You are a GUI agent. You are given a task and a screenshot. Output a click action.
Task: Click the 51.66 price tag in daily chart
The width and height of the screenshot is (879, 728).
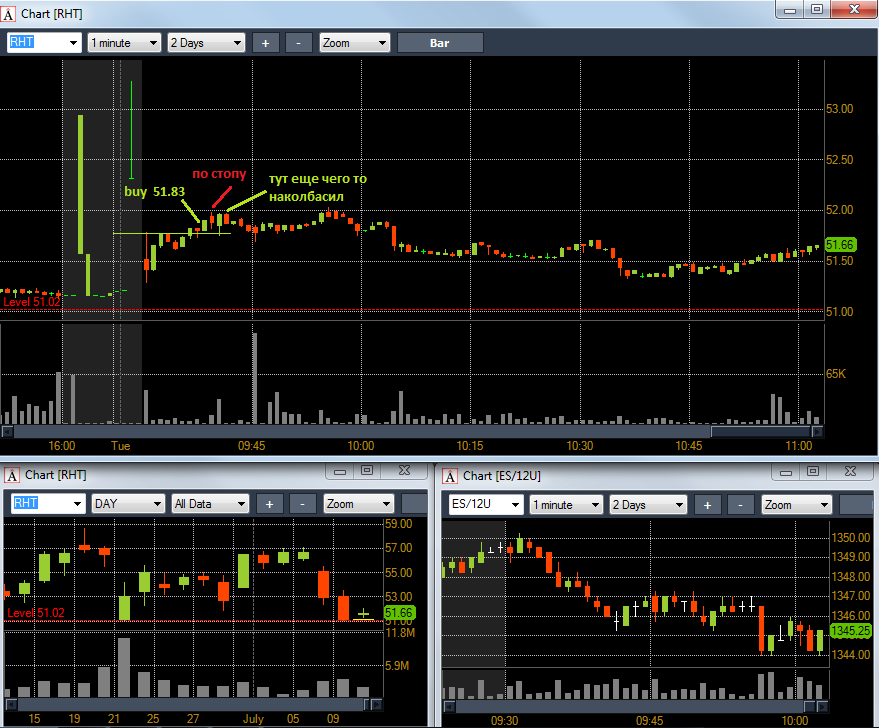(x=399, y=613)
